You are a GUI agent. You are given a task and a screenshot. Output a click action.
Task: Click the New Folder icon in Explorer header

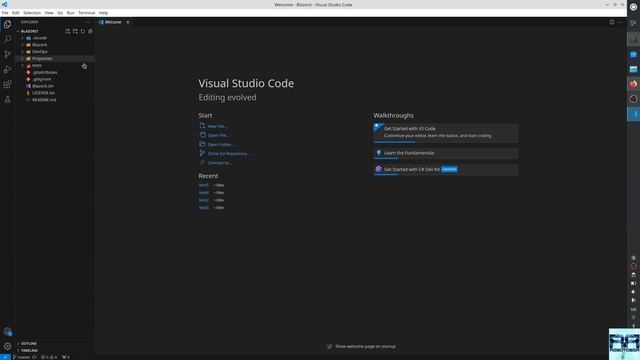click(75, 31)
